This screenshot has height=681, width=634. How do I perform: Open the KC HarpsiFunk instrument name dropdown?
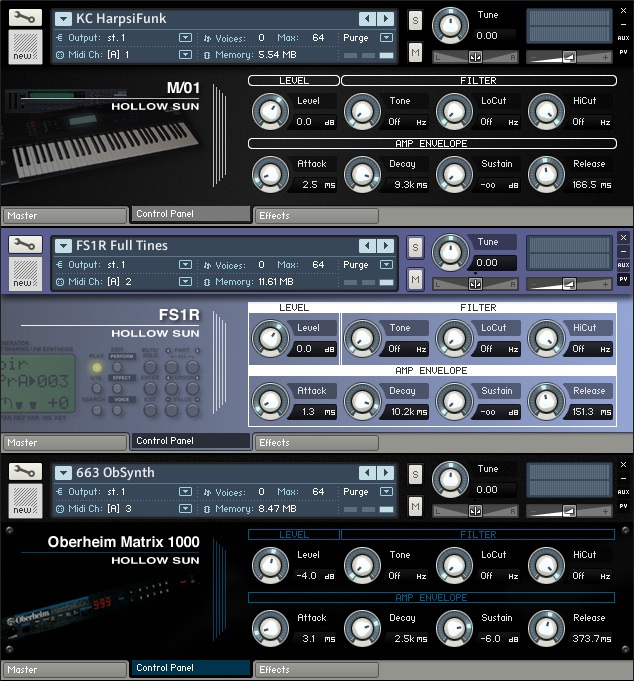click(63, 19)
